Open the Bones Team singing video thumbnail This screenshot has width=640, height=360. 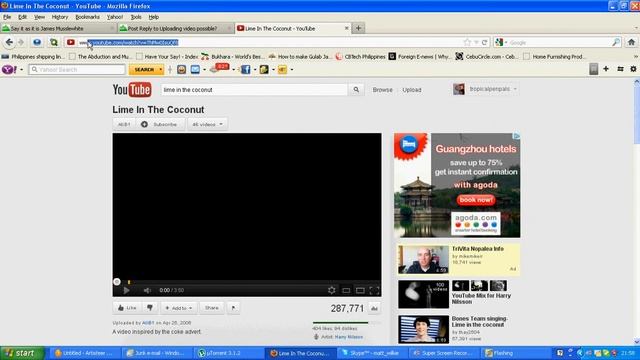pos(423,329)
